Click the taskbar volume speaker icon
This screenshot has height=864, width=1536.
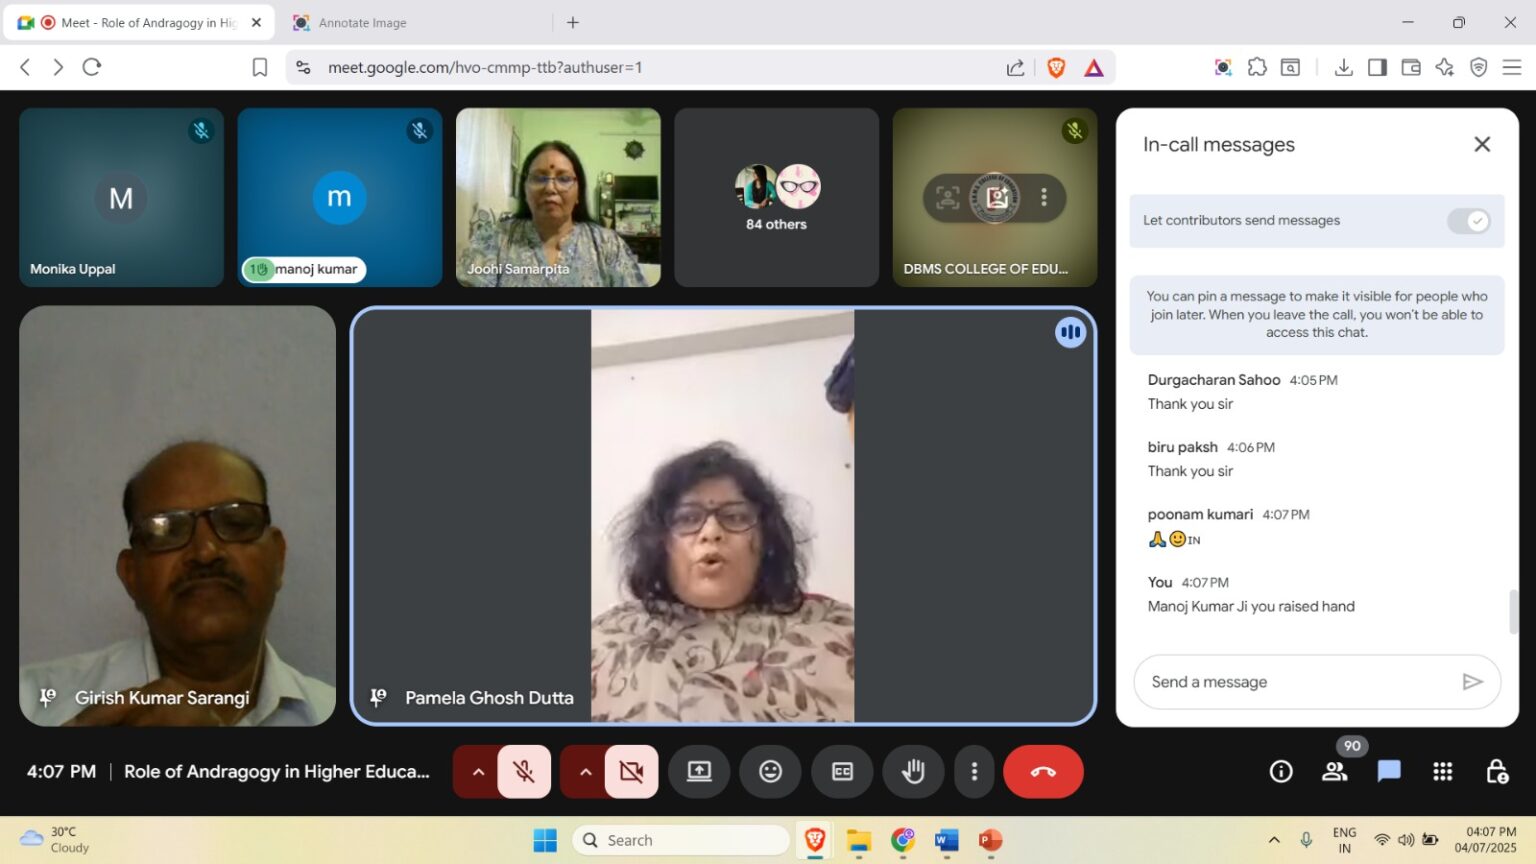point(1405,840)
